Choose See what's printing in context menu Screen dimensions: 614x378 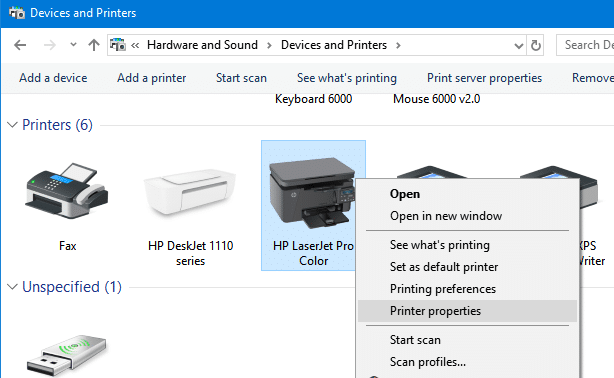(468, 245)
